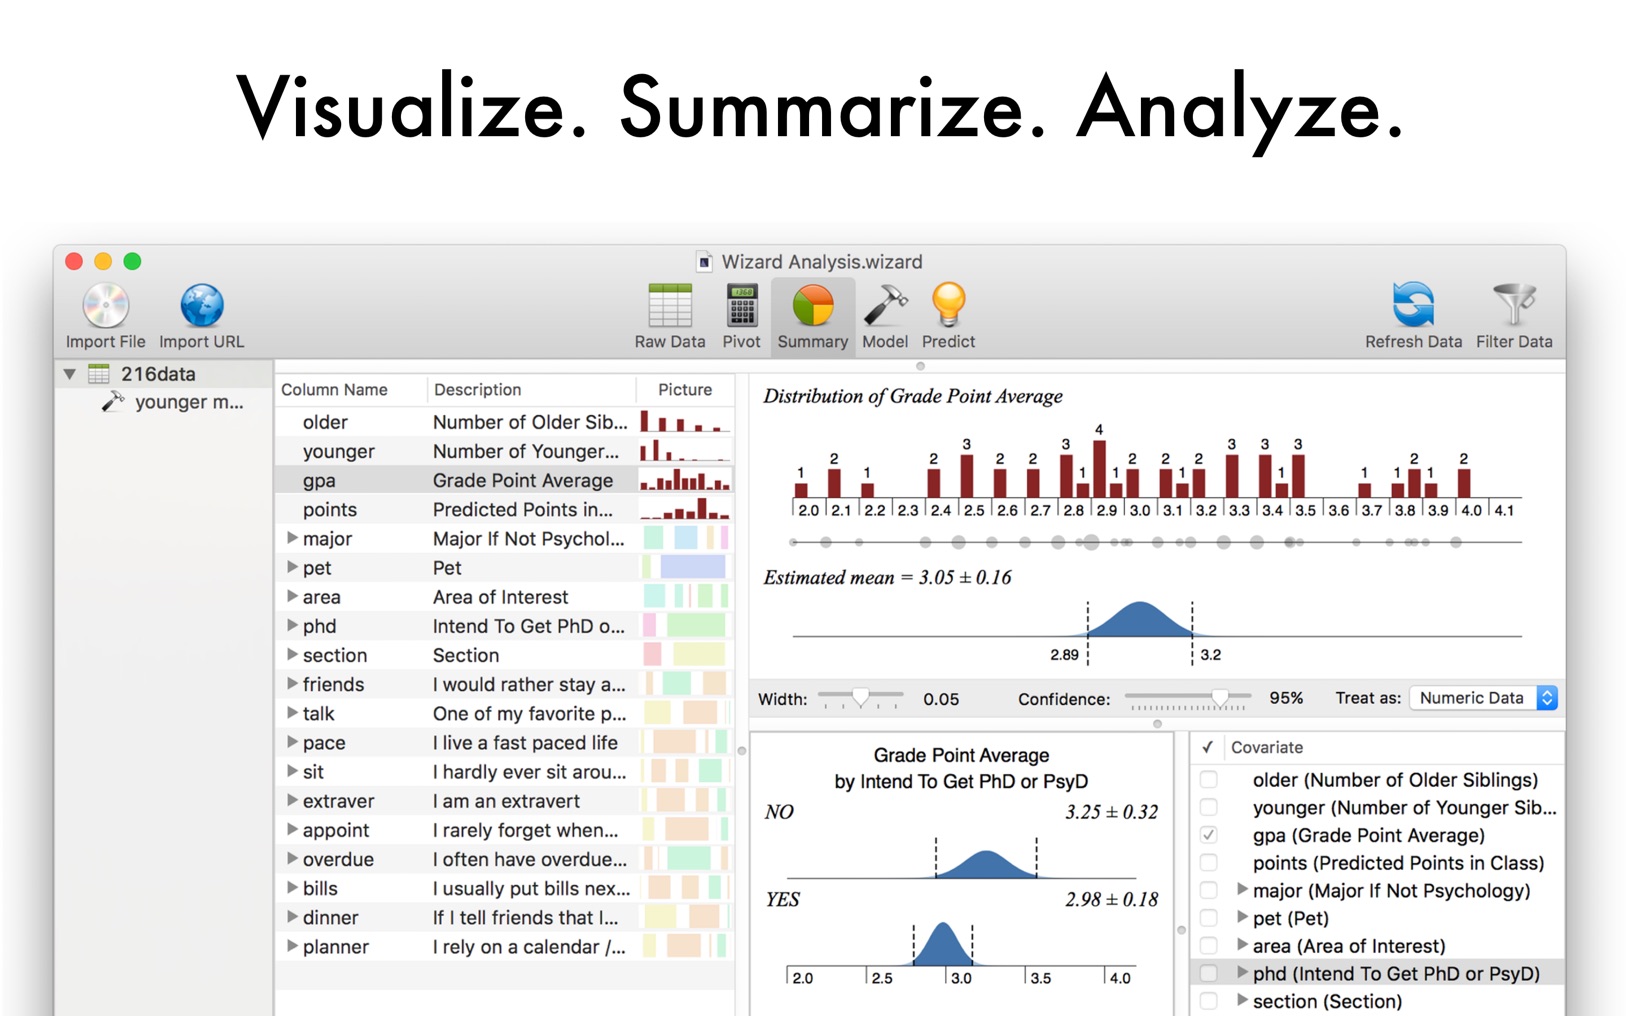
Task: Expand the friends column row
Action: point(292,684)
